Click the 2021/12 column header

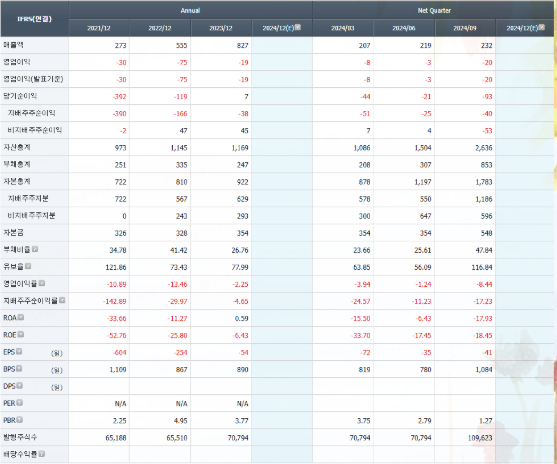(x=99, y=28)
